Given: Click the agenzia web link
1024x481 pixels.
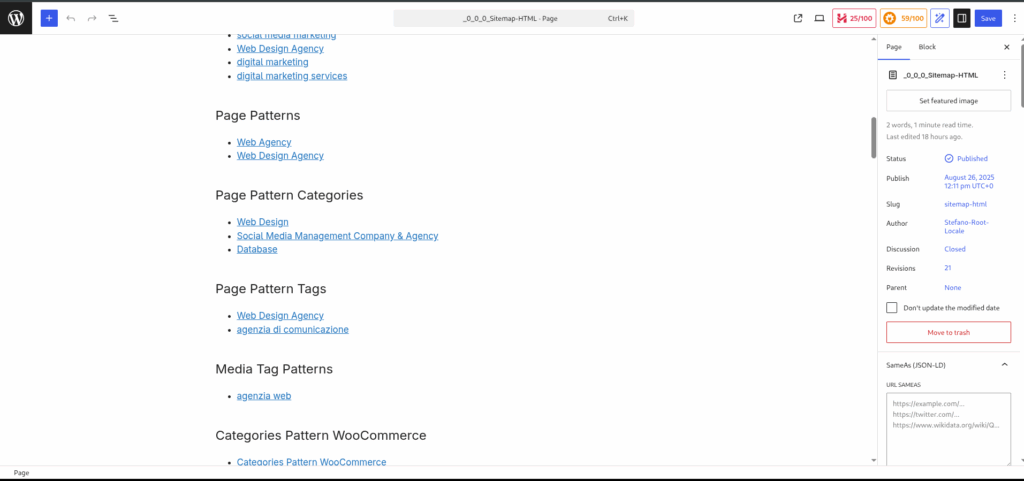Looking at the screenshot, I should pyautogui.click(x=264, y=396).
